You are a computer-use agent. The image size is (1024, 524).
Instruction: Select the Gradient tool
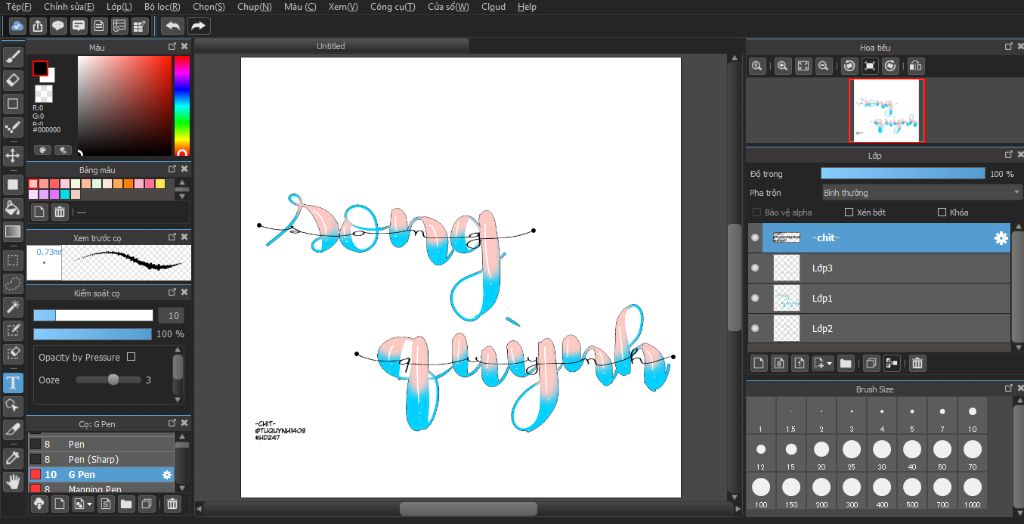point(12,231)
